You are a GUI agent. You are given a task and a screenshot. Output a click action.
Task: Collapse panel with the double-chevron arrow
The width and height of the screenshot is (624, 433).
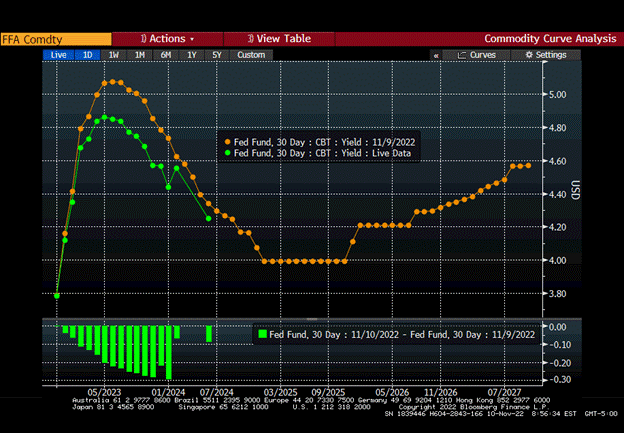coord(435,55)
